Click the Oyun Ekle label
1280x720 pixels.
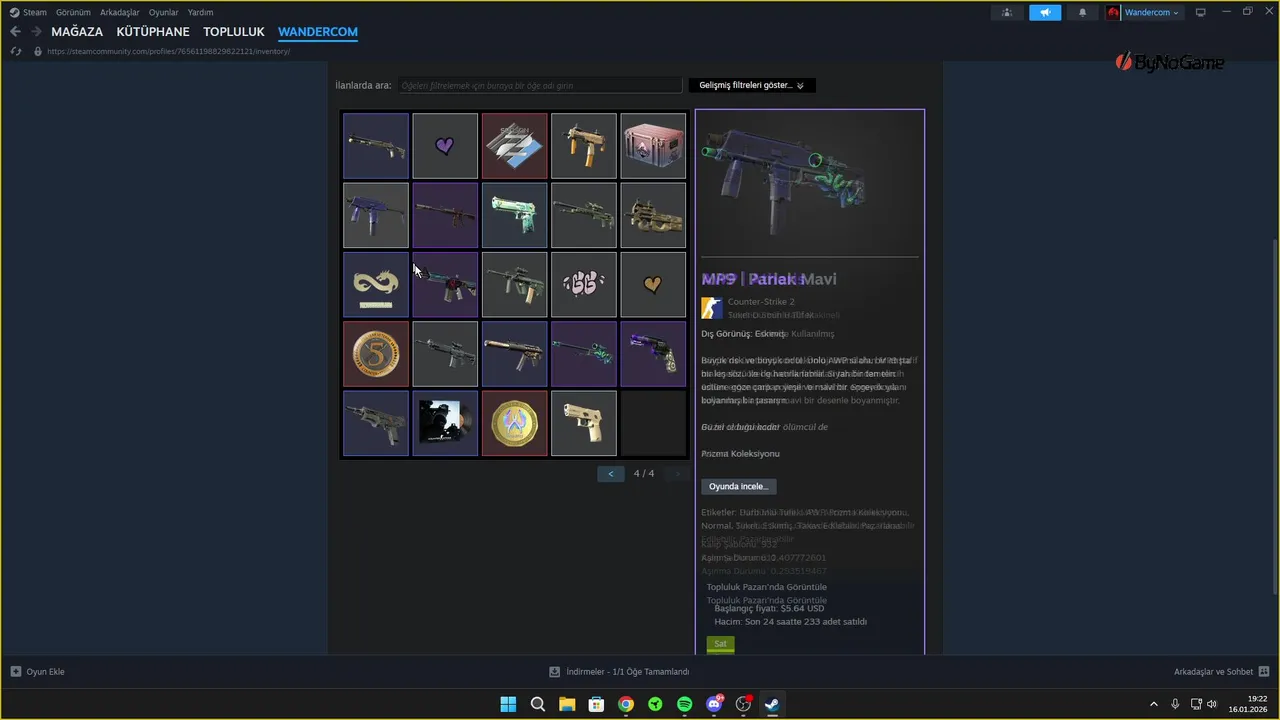[x=45, y=672]
